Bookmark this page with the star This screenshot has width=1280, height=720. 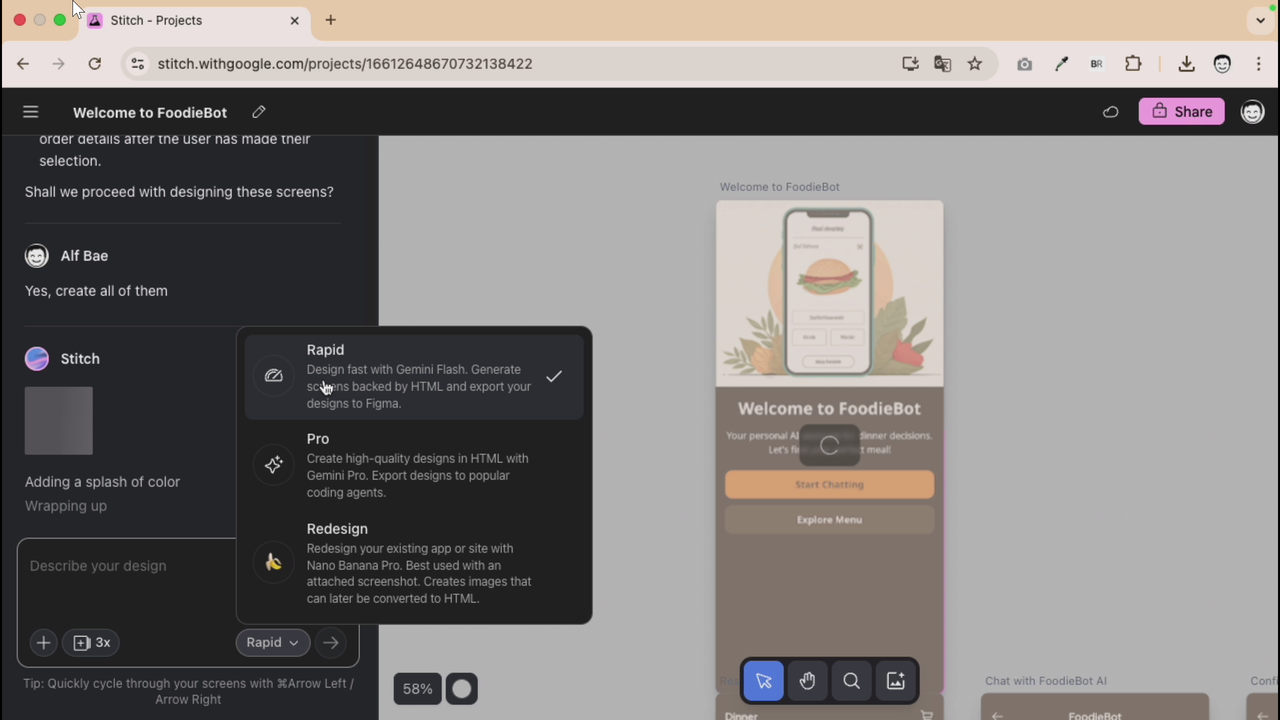tap(975, 64)
